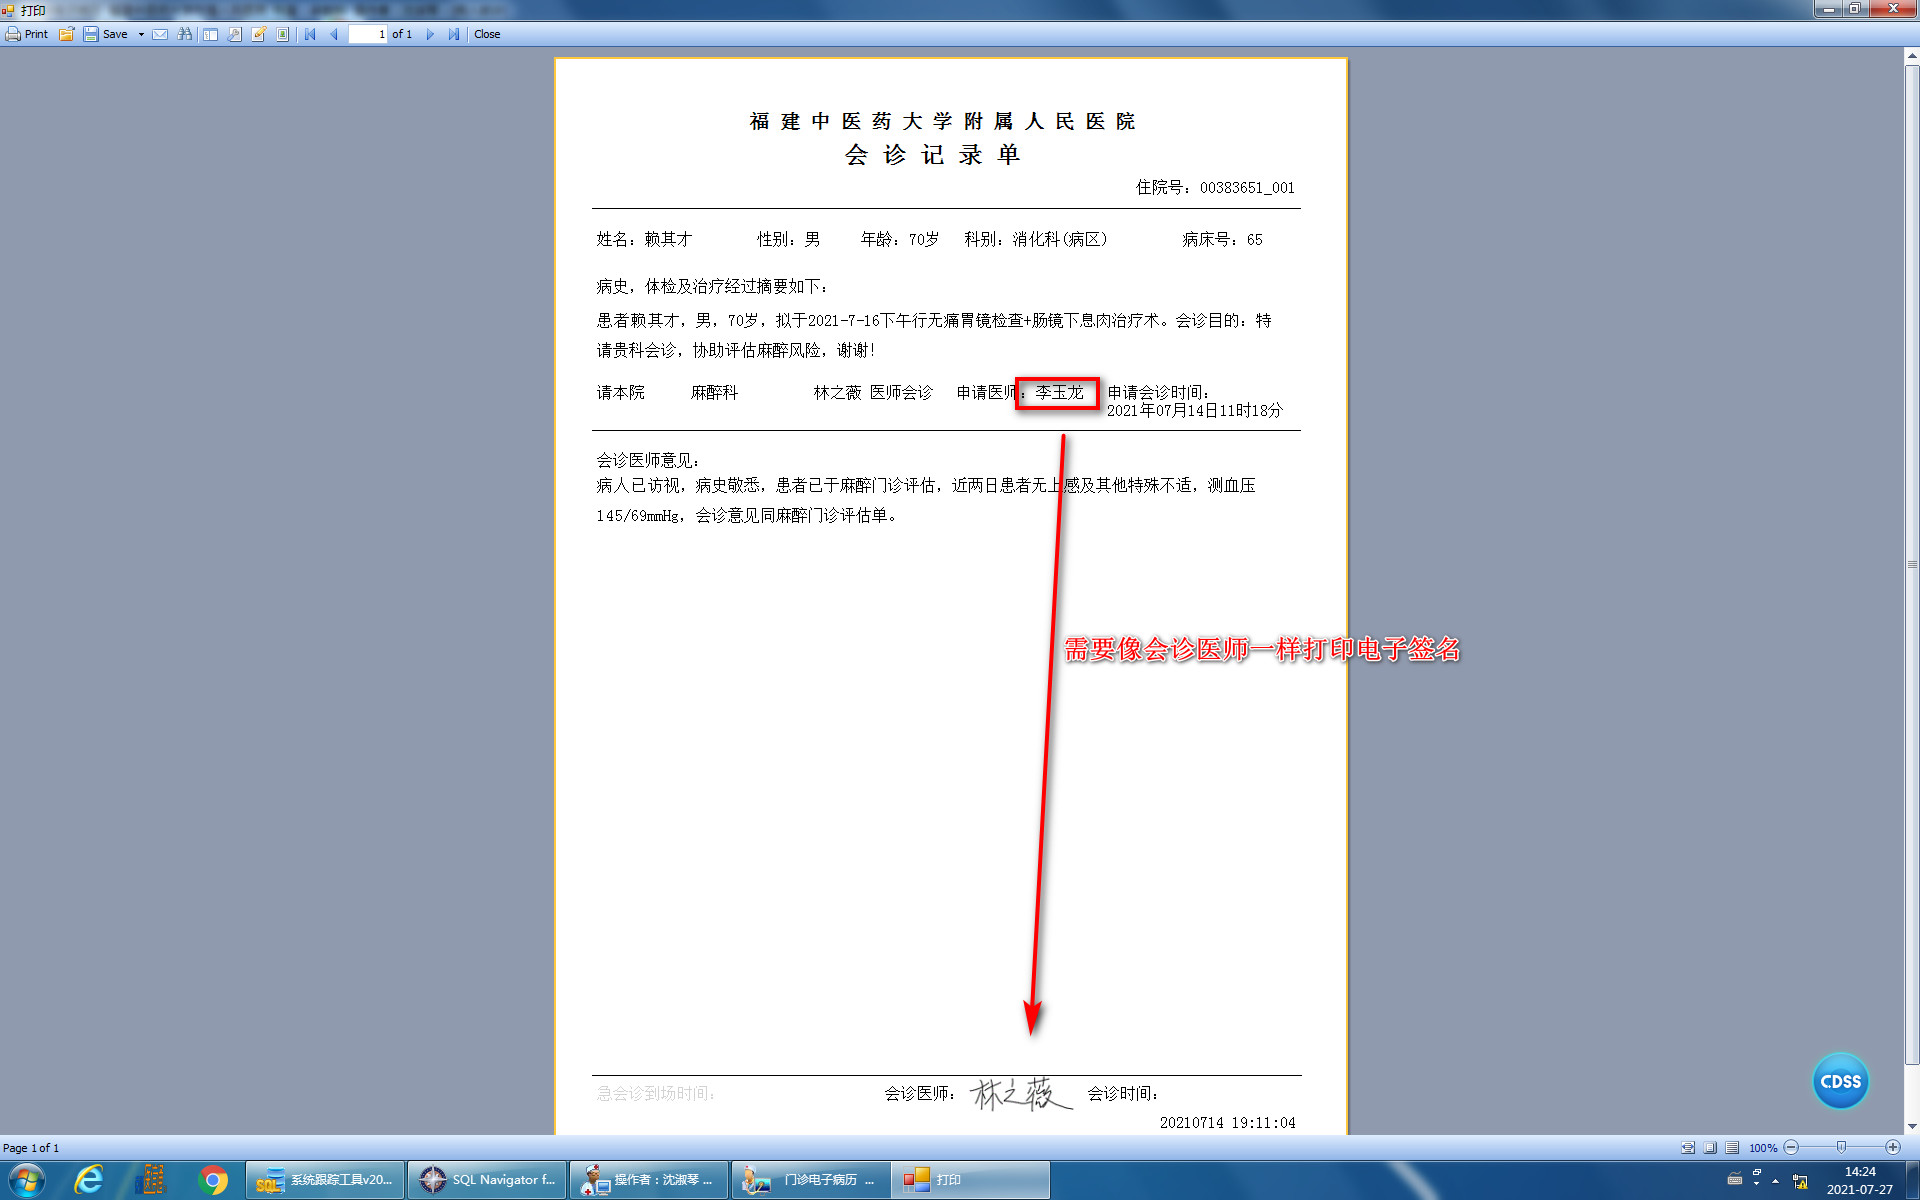Click the email envelope icon
Viewport: 1920px width, 1200px height.
coord(160,34)
